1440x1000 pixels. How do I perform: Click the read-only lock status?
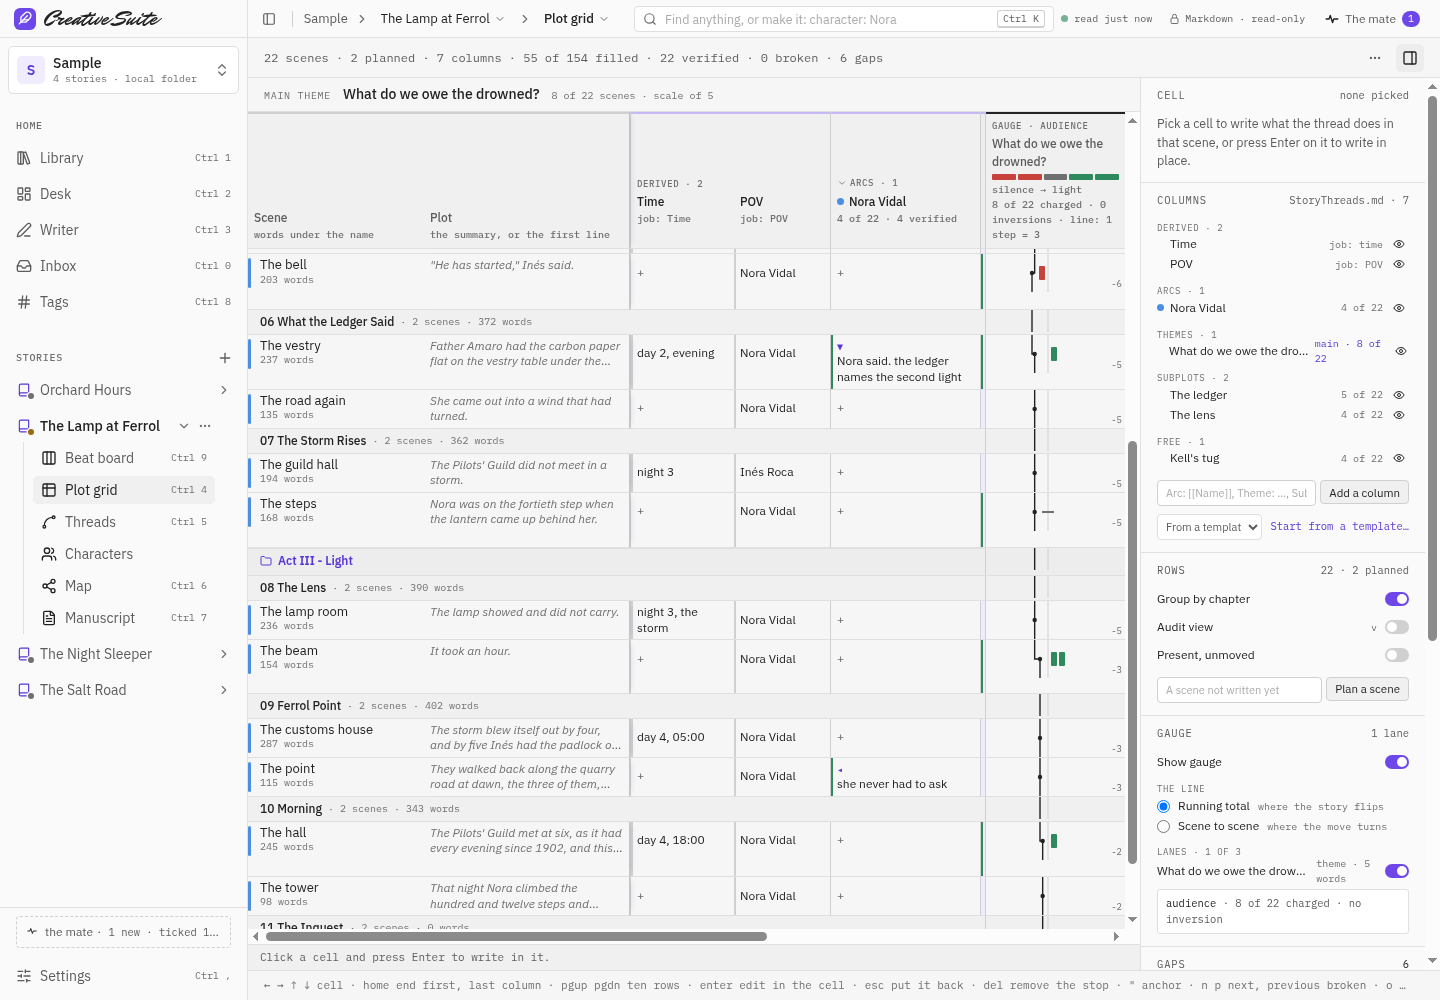[1237, 19]
